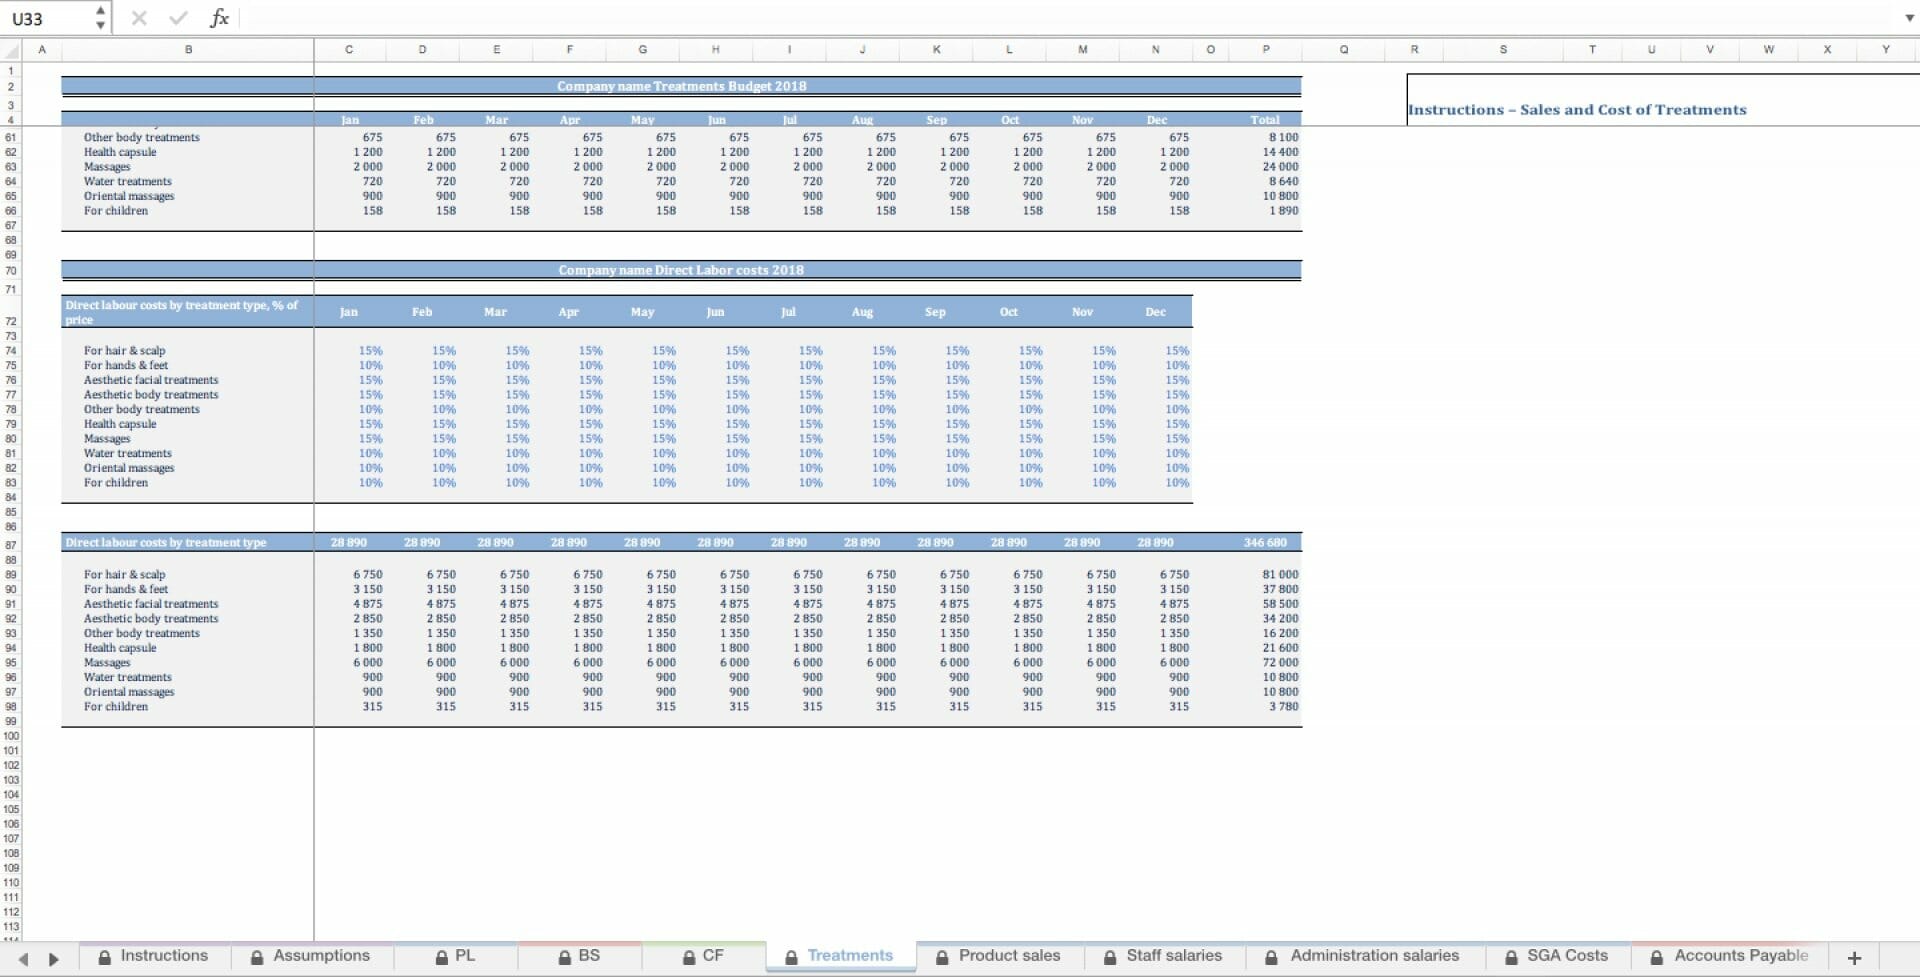Click 'Company name Direct Labor costs 2018' title
The image size is (1920, 977).
click(681, 270)
